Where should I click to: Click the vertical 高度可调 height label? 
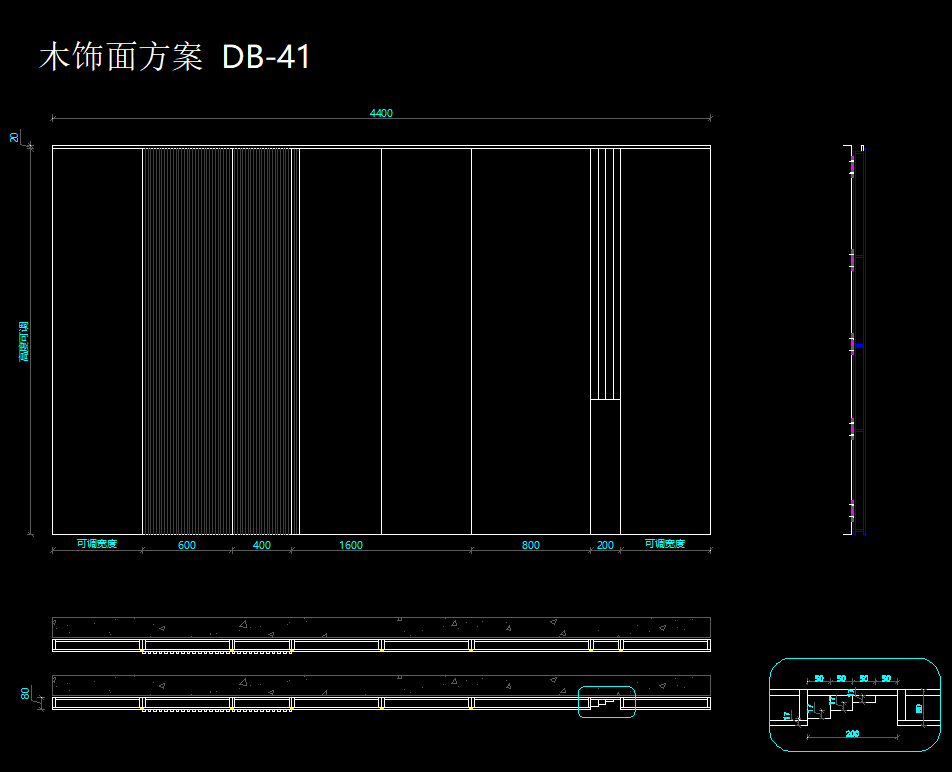pos(24,341)
